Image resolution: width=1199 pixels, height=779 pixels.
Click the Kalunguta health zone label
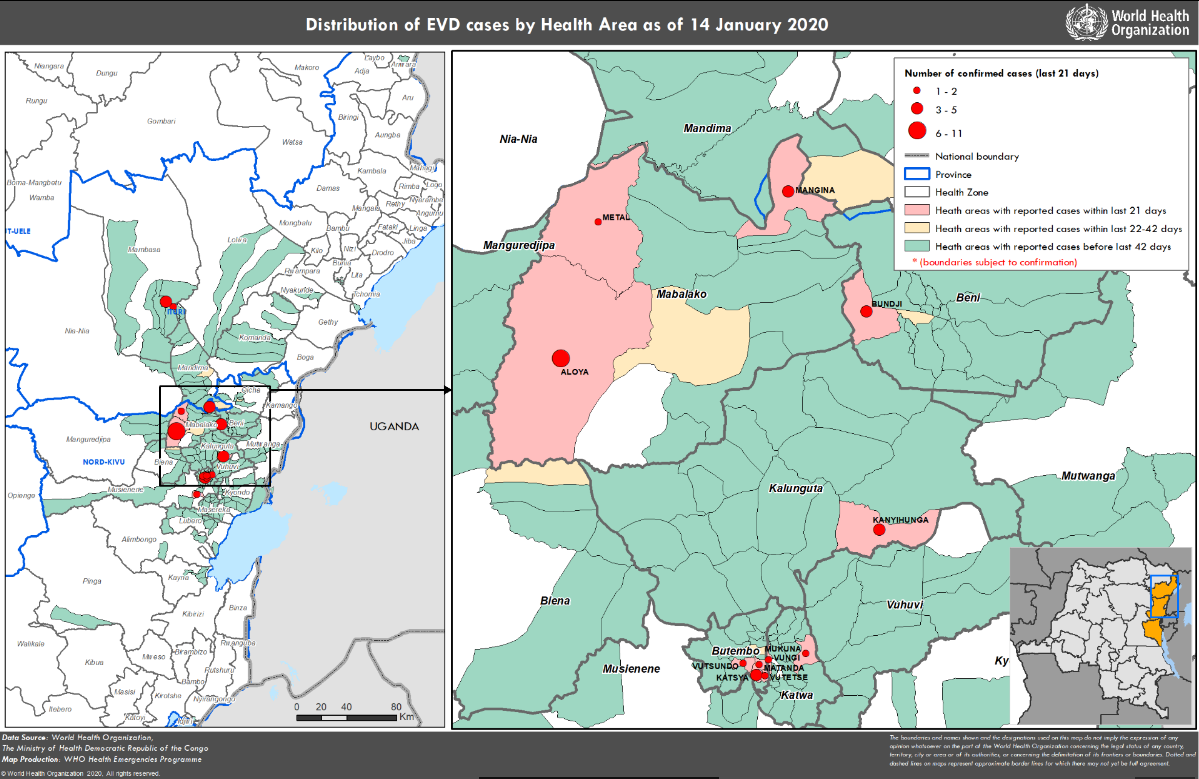[796, 489]
